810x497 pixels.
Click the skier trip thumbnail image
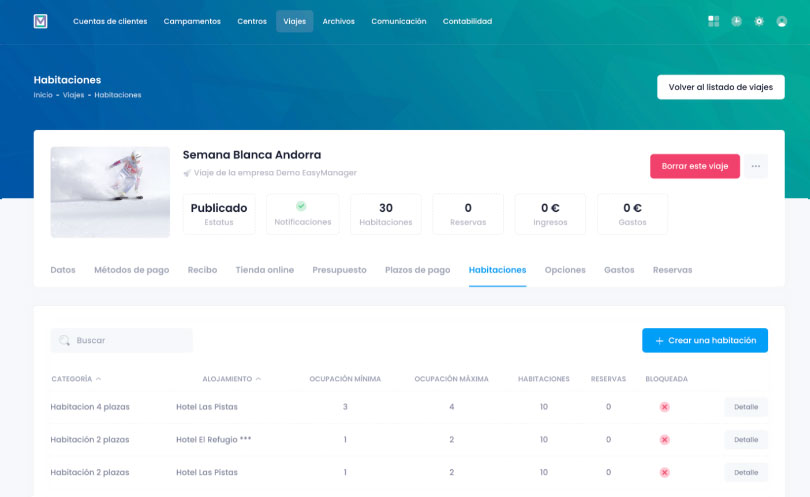click(x=110, y=192)
